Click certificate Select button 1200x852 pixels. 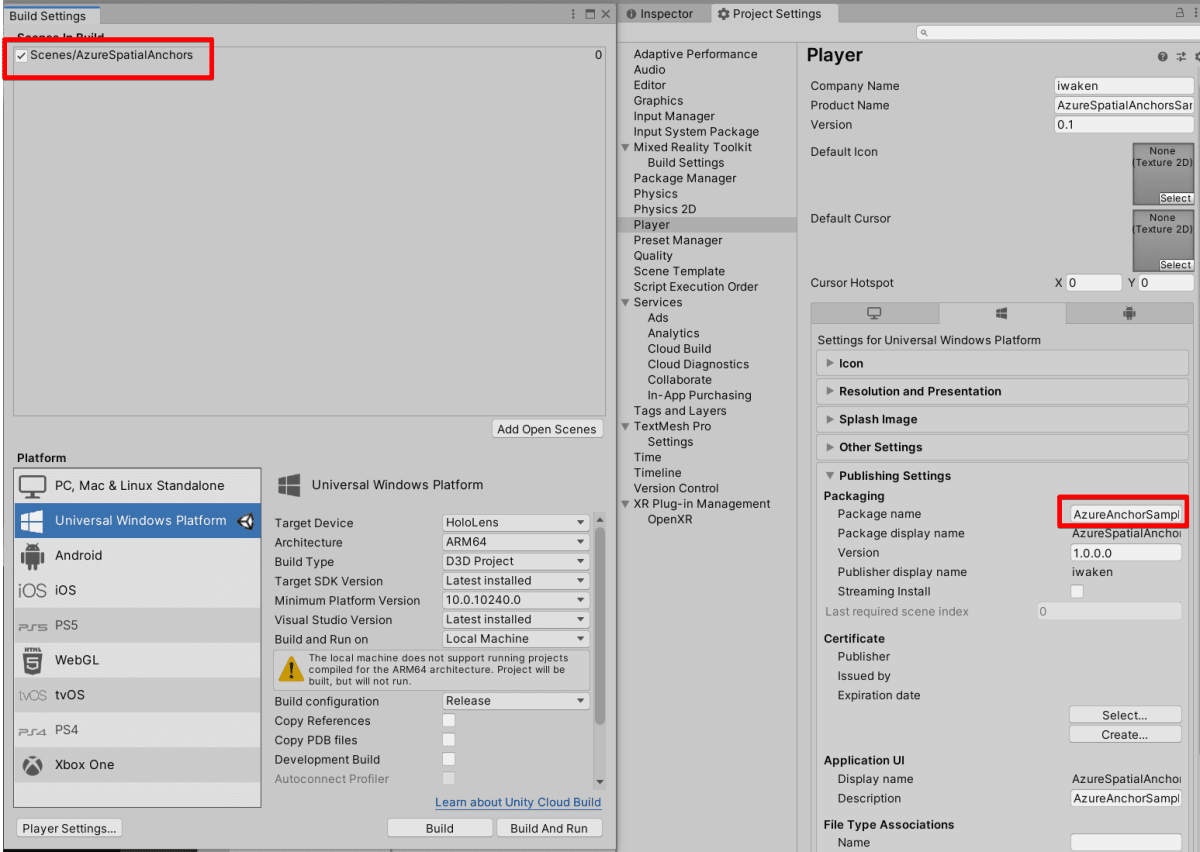1125,715
